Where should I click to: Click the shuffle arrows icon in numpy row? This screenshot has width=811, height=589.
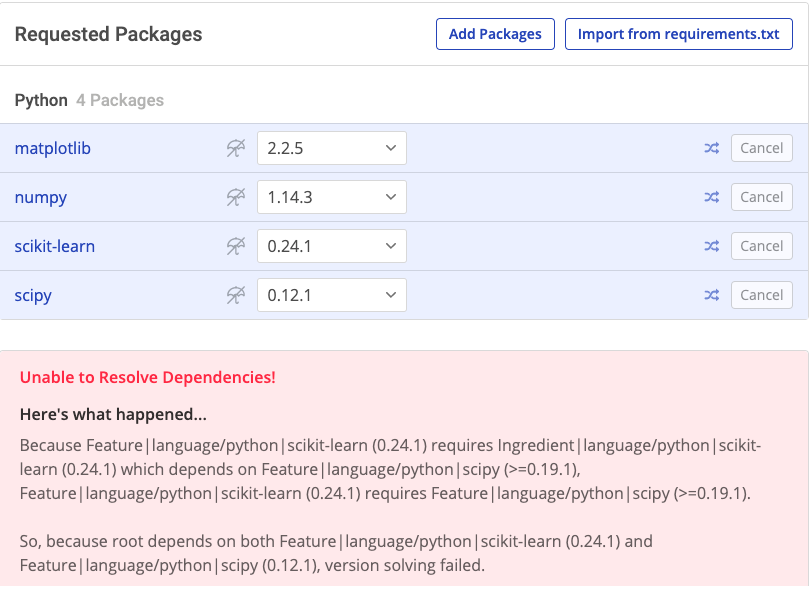tap(711, 197)
